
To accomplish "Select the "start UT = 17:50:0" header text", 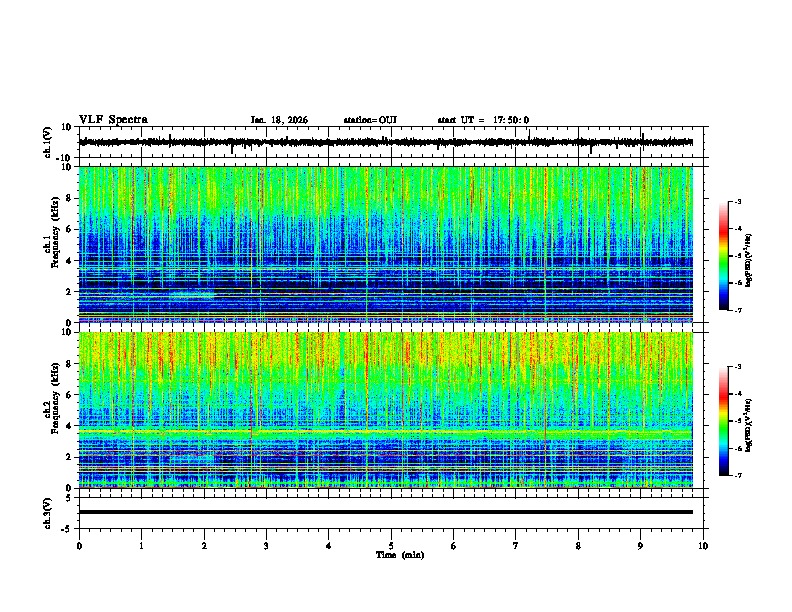I will 483,120.
